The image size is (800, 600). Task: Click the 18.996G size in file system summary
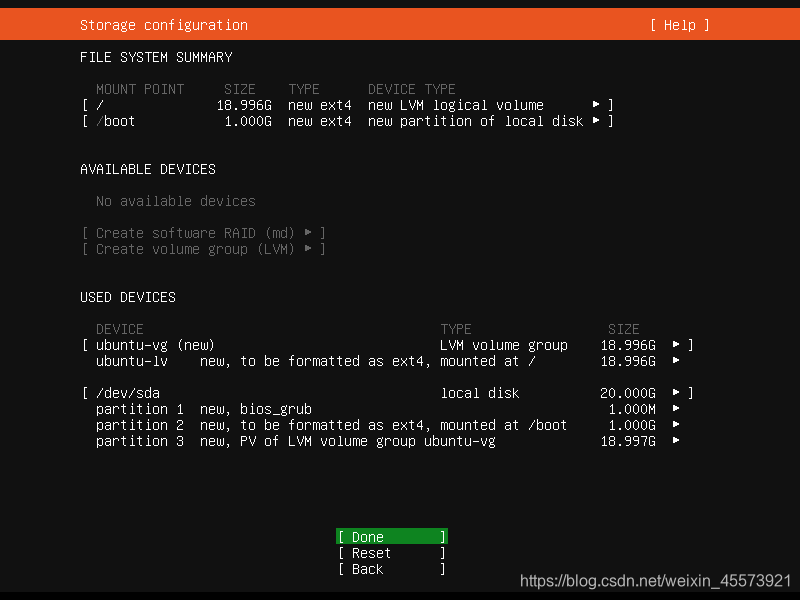tap(244, 105)
